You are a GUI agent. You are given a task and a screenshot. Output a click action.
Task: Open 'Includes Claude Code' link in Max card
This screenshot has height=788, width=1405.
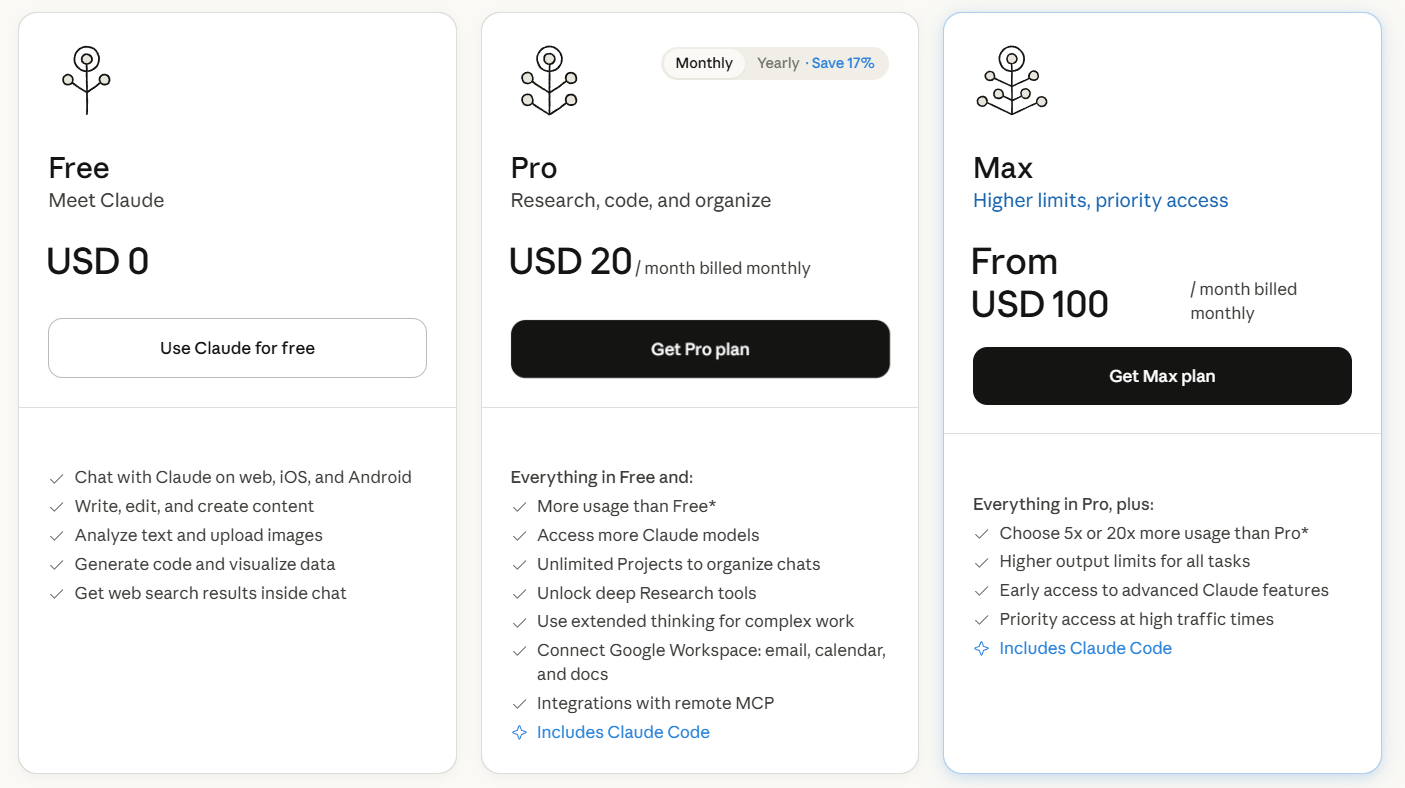click(x=1085, y=649)
